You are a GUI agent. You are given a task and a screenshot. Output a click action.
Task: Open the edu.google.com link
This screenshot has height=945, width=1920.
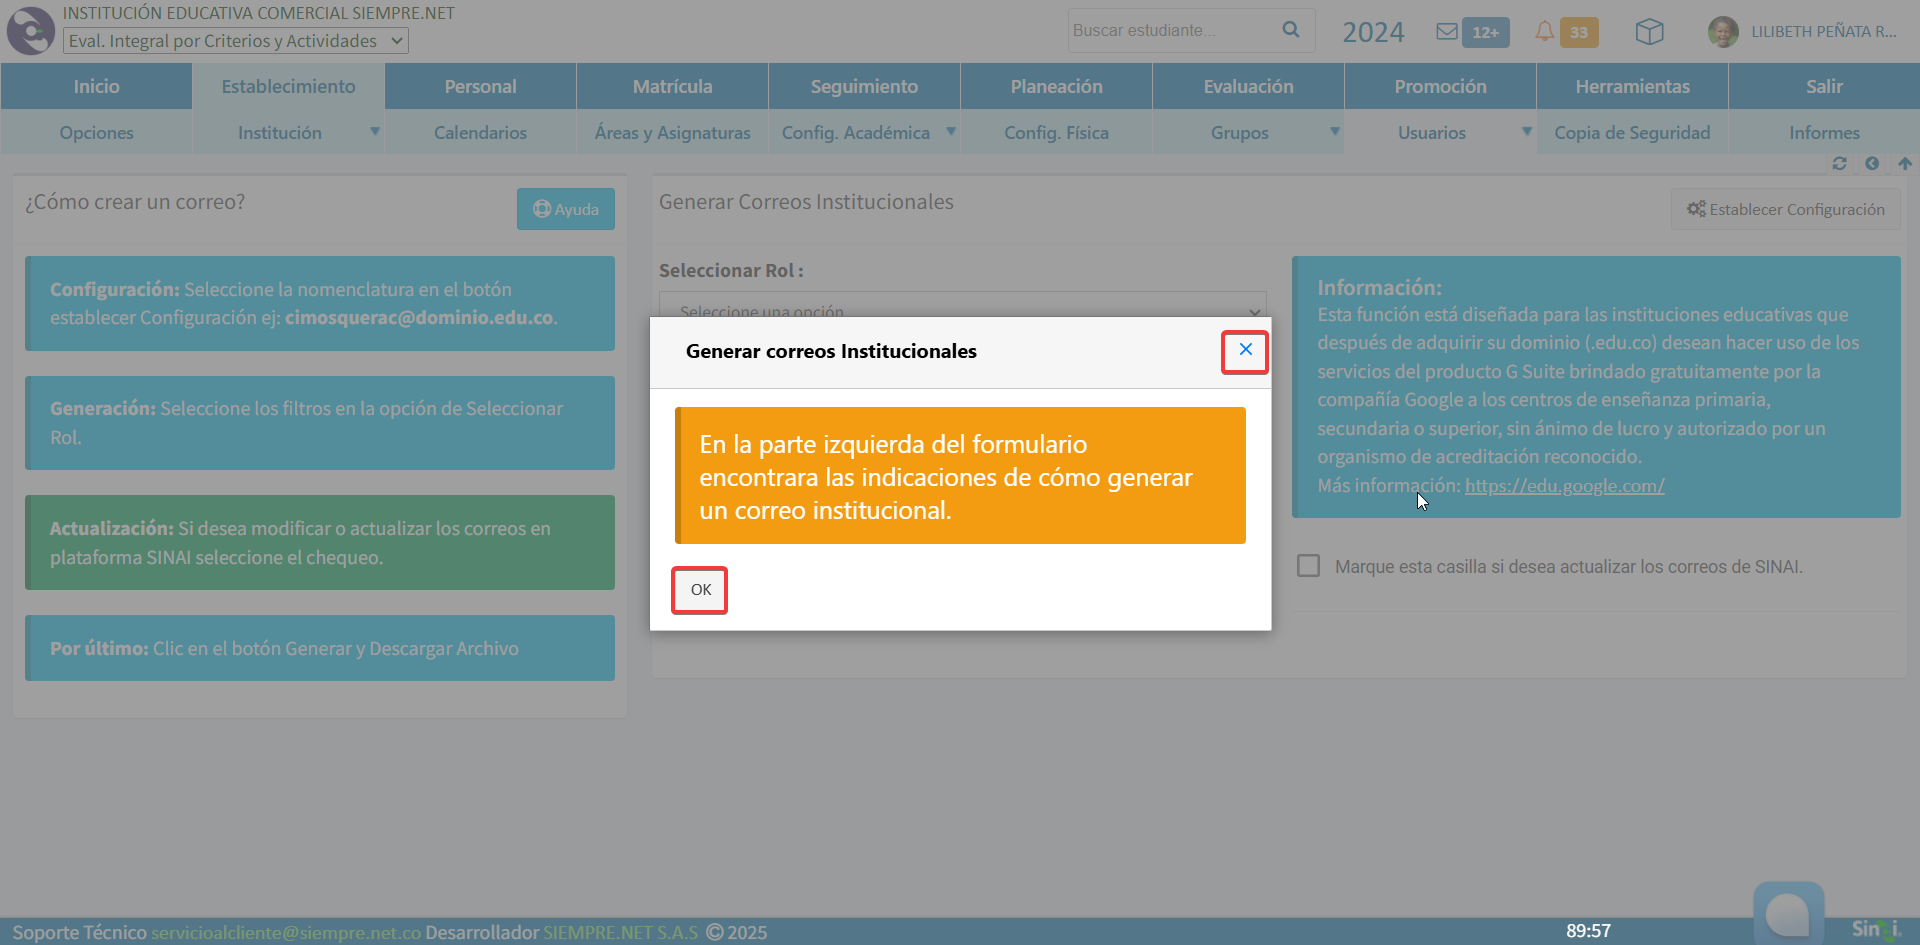tap(1564, 486)
